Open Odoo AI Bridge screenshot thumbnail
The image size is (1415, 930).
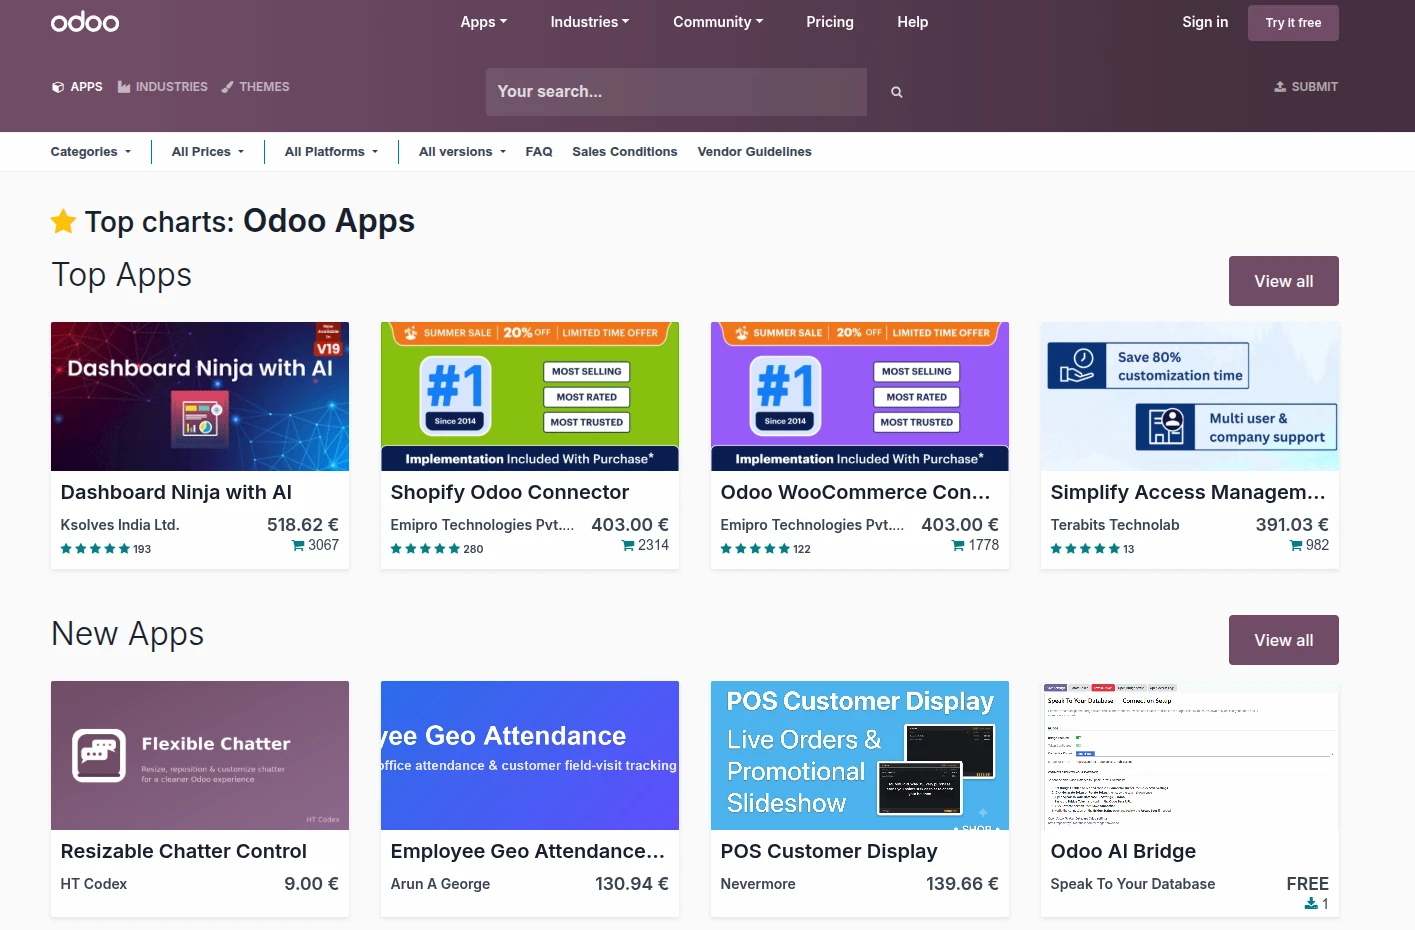click(x=1190, y=755)
